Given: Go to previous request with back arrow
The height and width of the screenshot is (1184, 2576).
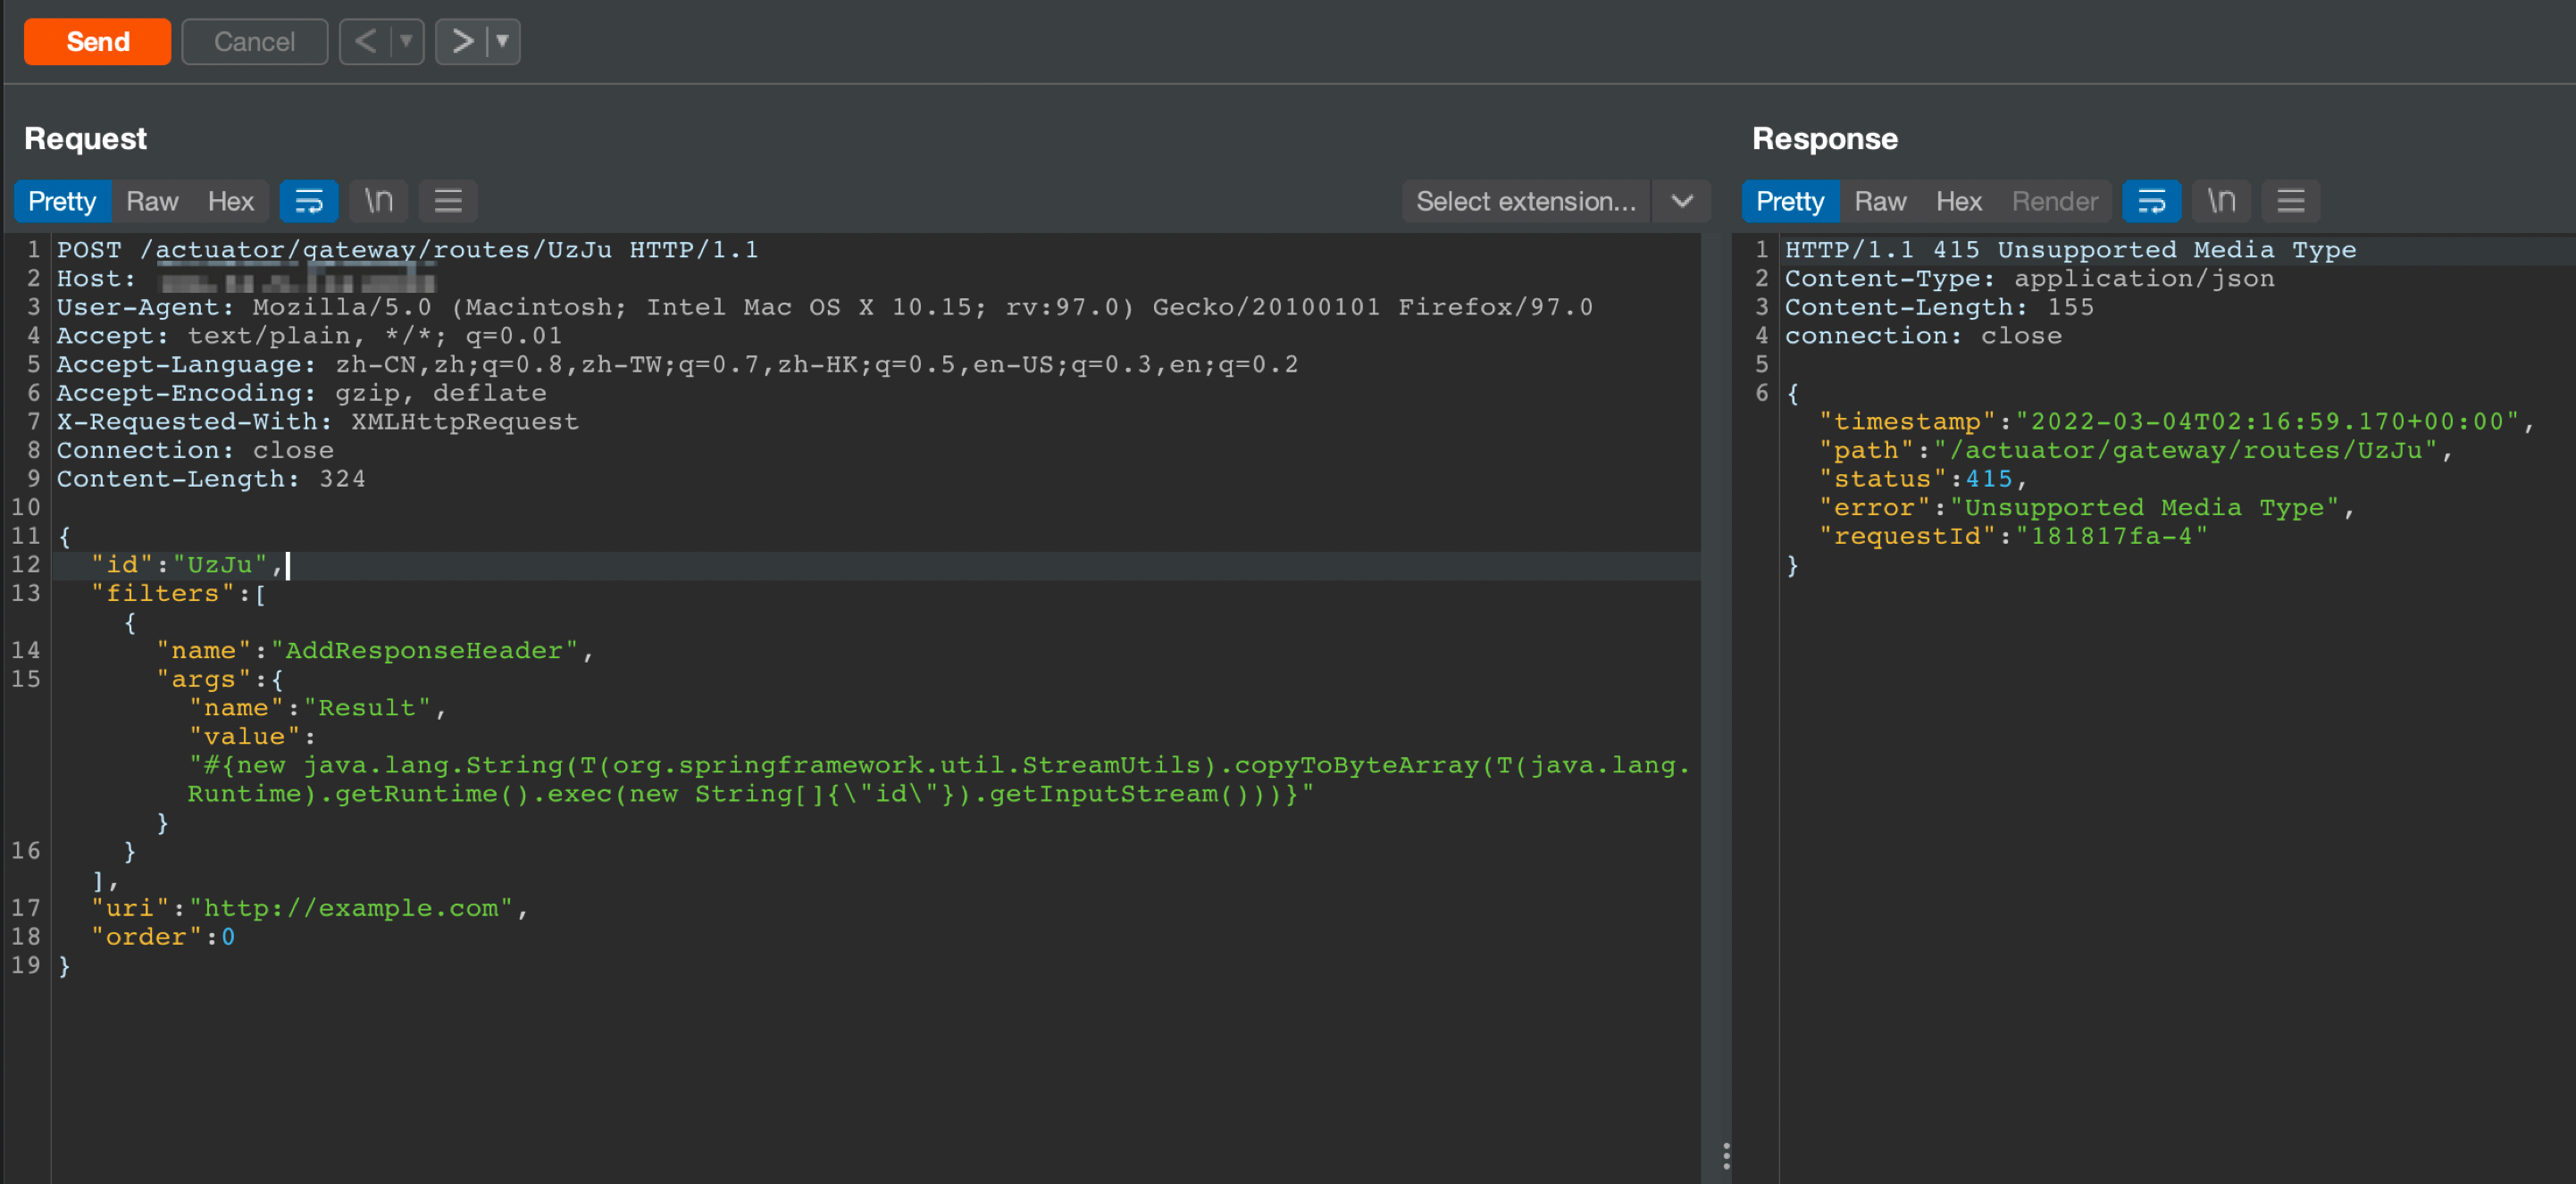Looking at the screenshot, I should (x=365, y=41).
